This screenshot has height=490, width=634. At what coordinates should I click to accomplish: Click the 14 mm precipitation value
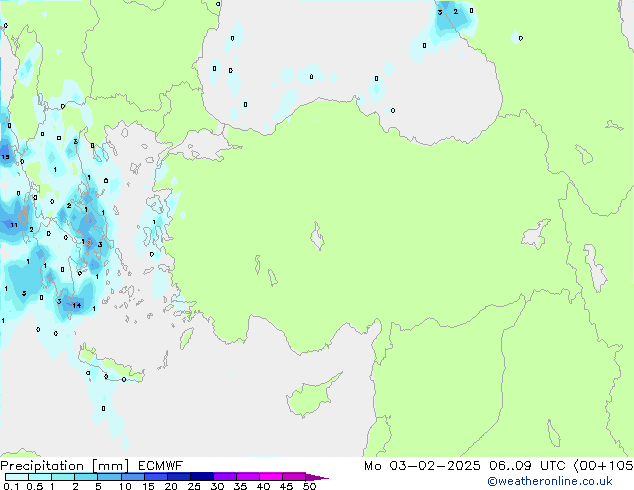pyautogui.click(x=77, y=305)
